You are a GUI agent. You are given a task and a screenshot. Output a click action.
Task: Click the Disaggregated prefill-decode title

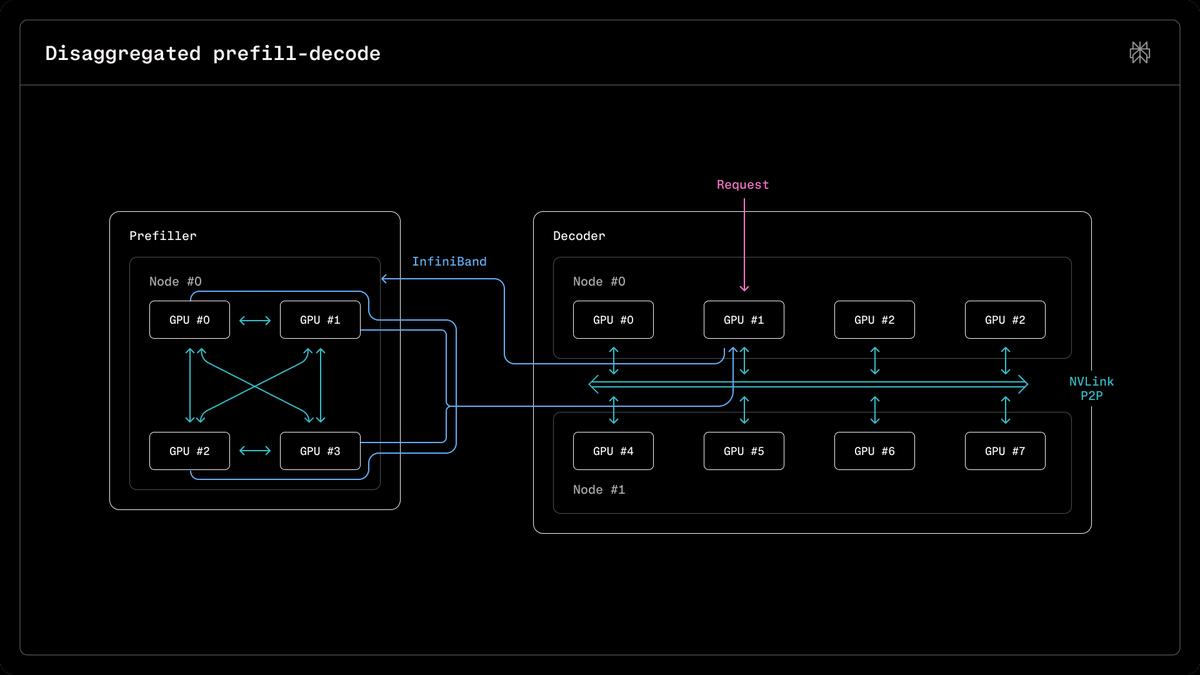tap(213, 54)
